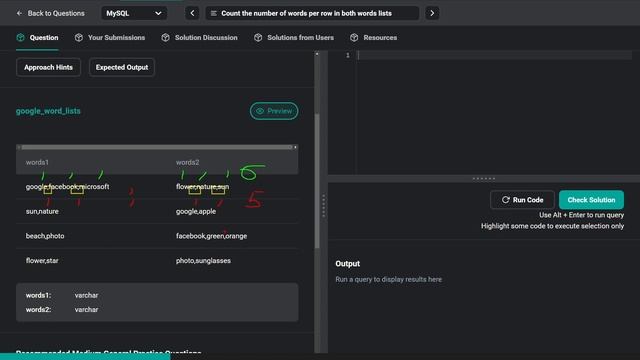Show Expected Output

[122, 67]
